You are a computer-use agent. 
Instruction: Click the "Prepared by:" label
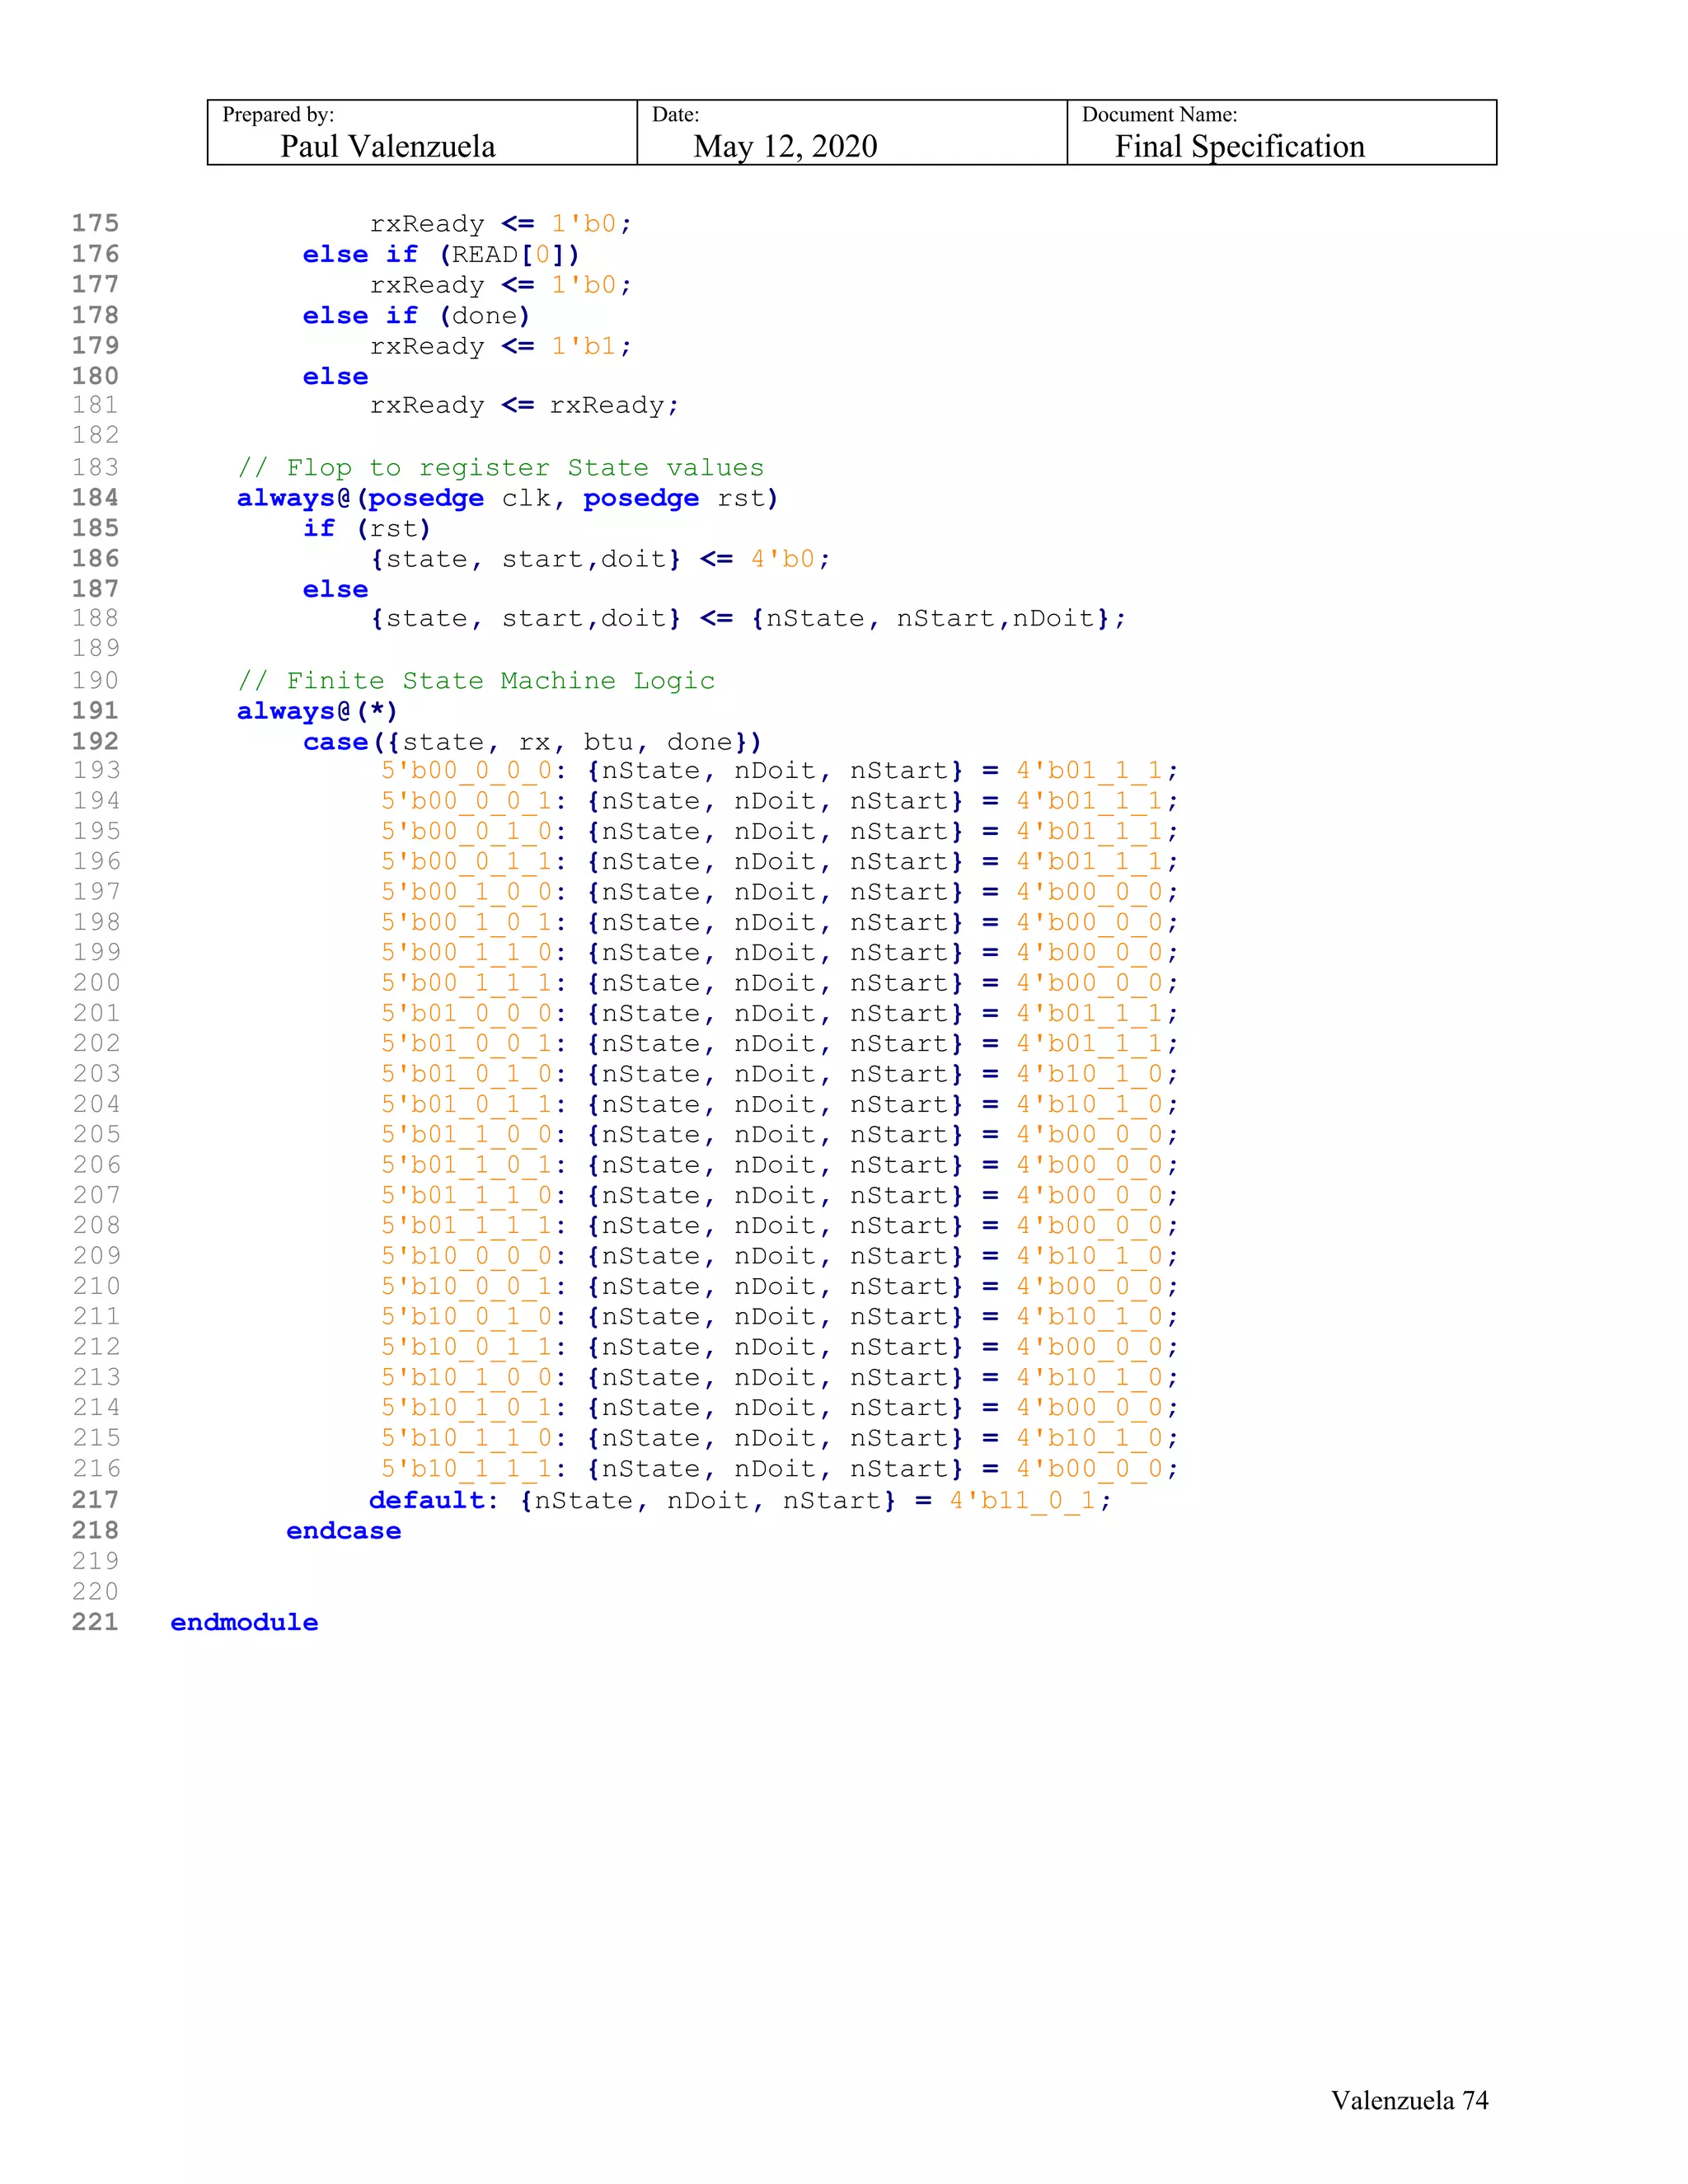click(278, 114)
